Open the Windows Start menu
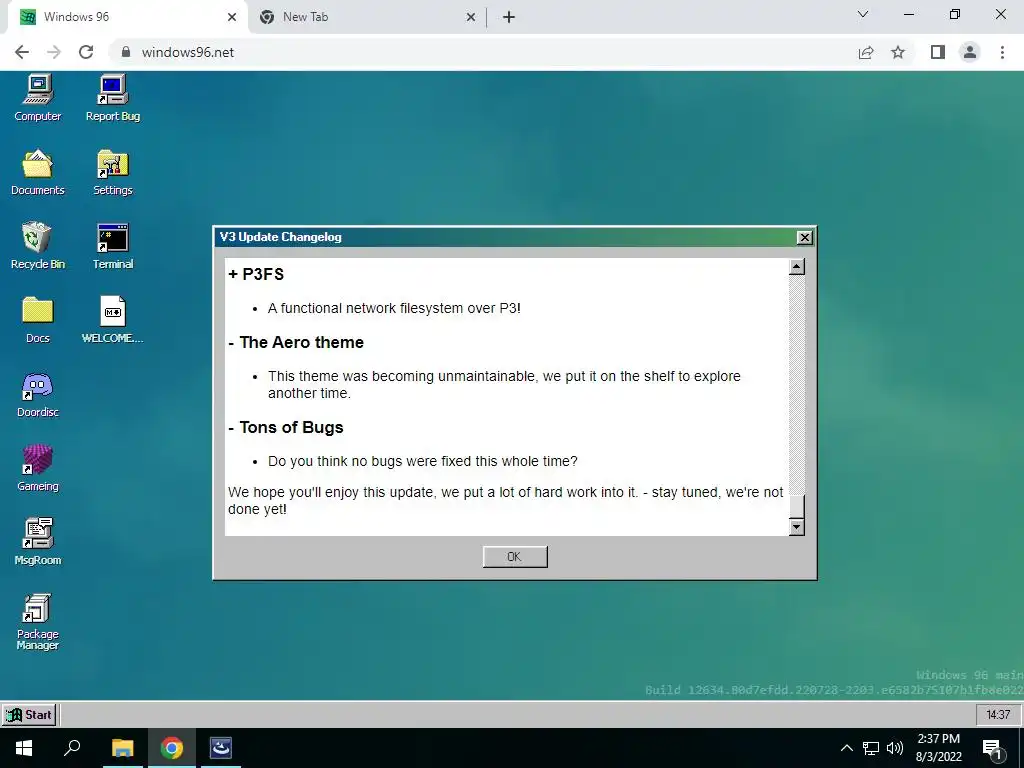 [24, 748]
